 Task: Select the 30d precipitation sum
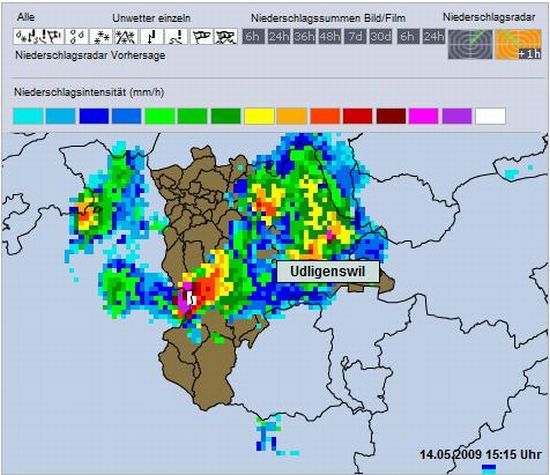pos(381,36)
